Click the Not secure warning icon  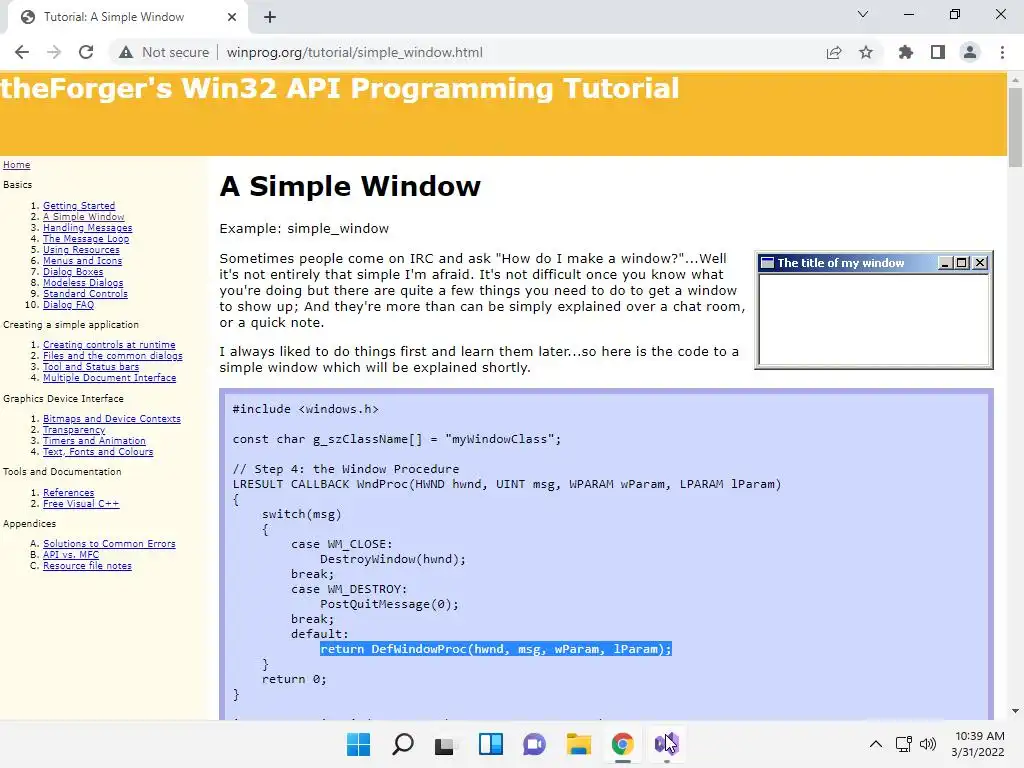click(126, 52)
